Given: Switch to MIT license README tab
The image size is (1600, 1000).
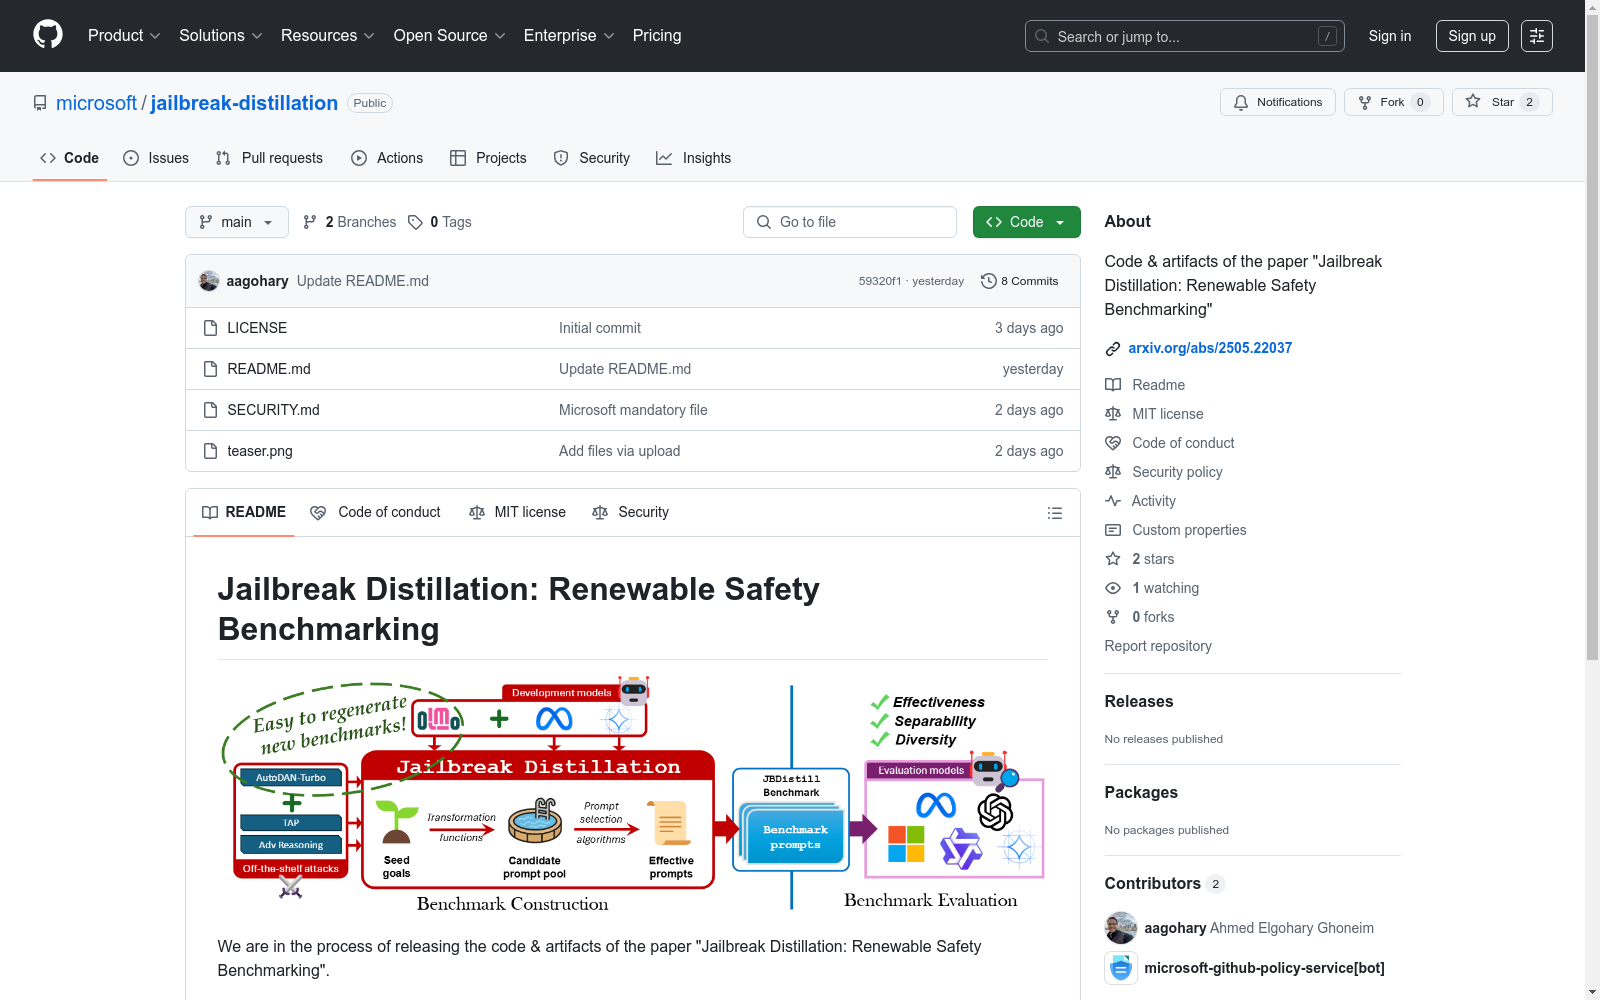Looking at the screenshot, I should [518, 512].
